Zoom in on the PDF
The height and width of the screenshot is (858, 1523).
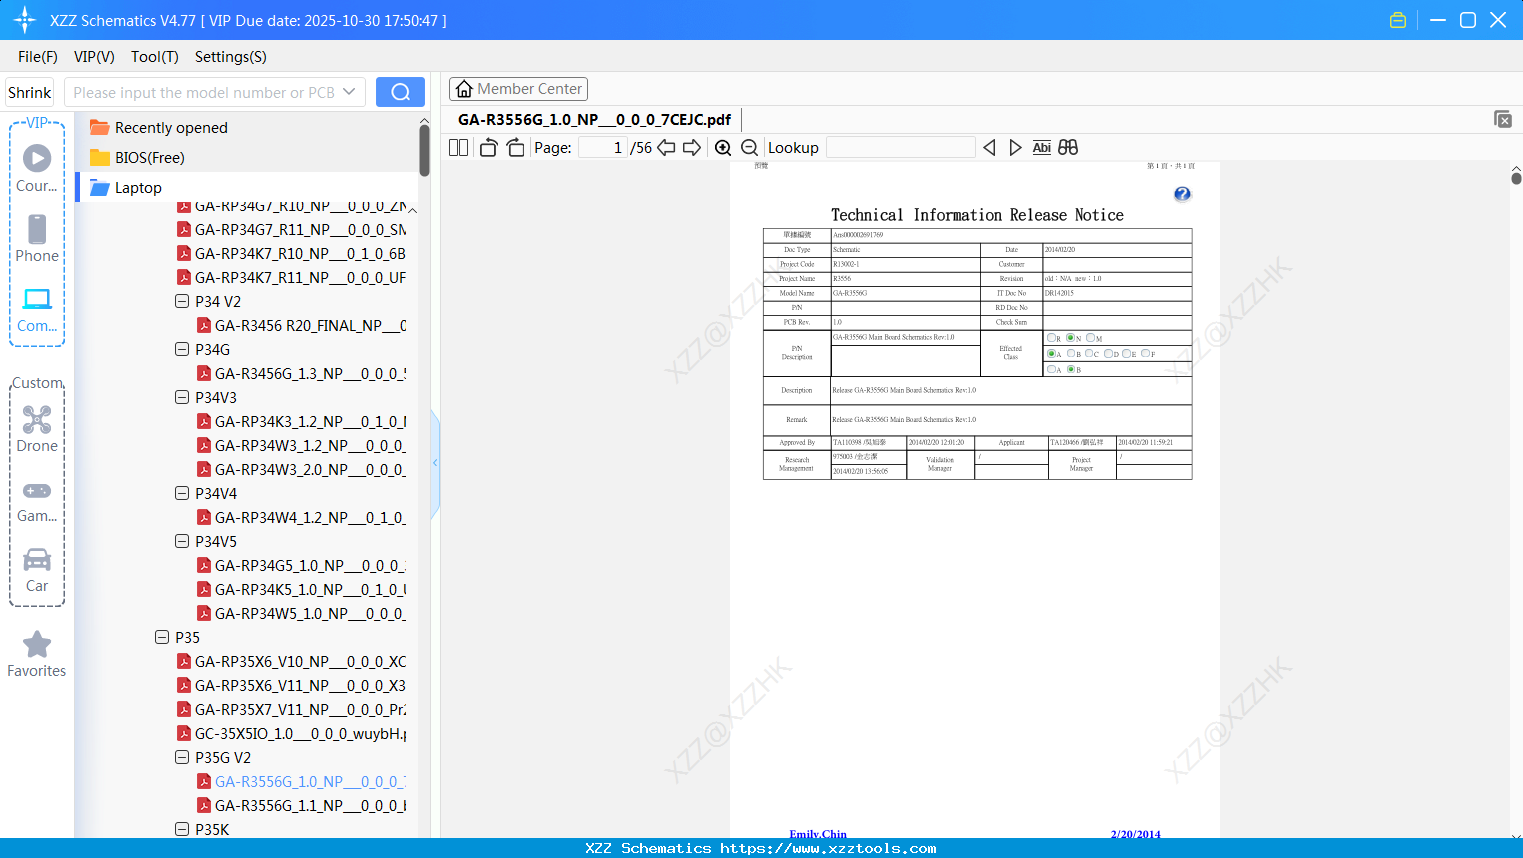(723, 147)
